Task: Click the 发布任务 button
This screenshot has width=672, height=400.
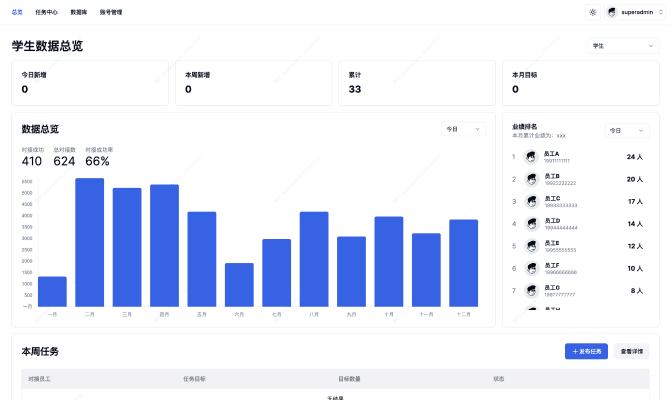Action: [x=586, y=351]
